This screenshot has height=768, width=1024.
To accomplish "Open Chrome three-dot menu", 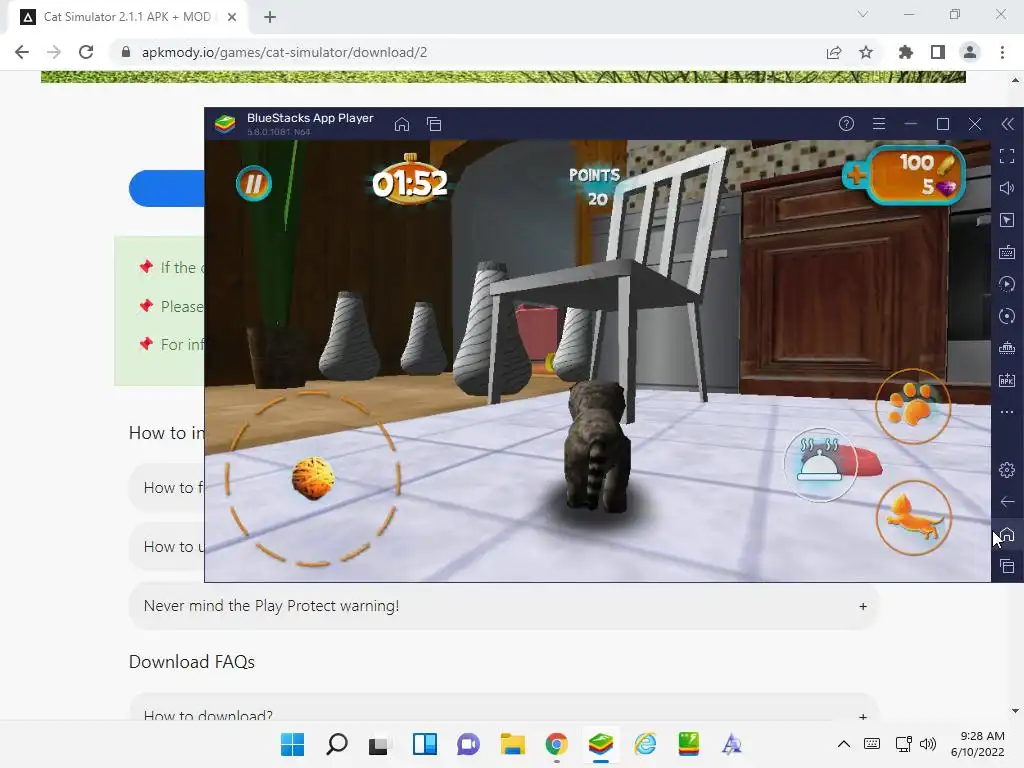I will click(x=1002, y=52).
